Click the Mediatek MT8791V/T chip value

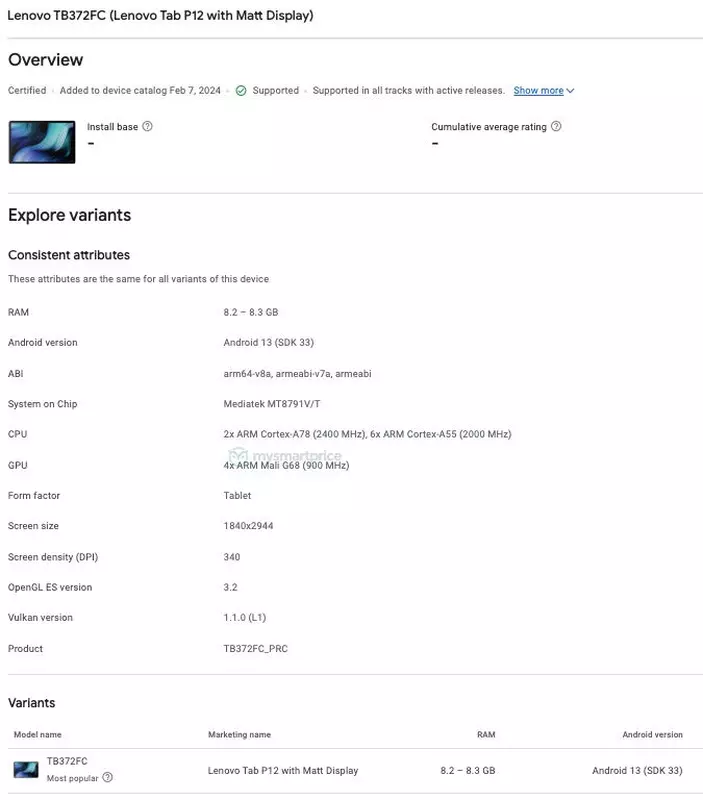pos(272,404)
